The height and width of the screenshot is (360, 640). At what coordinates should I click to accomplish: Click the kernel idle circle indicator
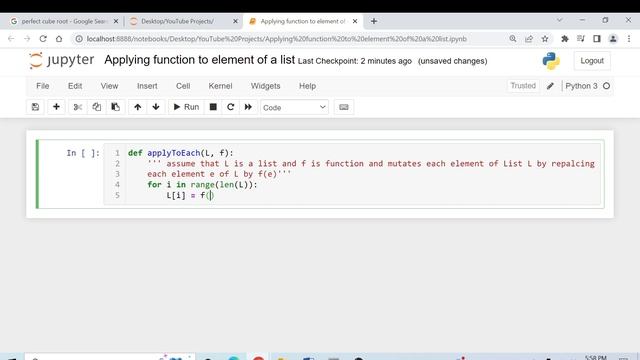tap(607, 86)
